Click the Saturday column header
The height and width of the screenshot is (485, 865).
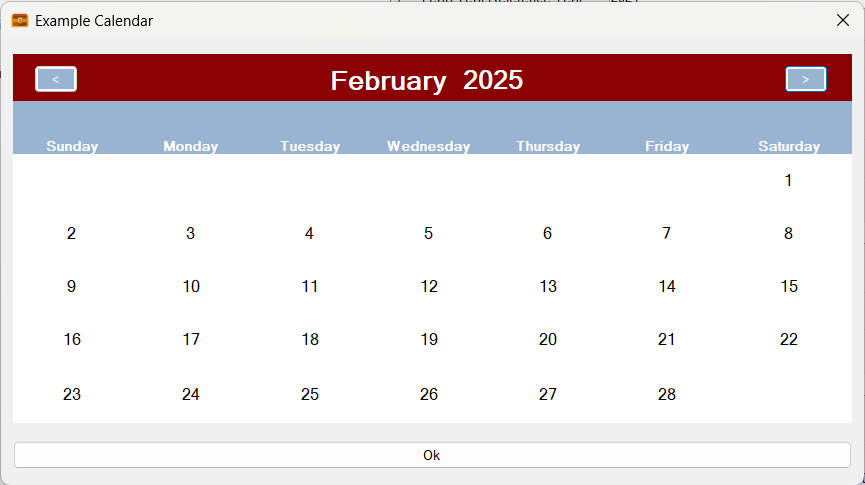tap(788, 146)
